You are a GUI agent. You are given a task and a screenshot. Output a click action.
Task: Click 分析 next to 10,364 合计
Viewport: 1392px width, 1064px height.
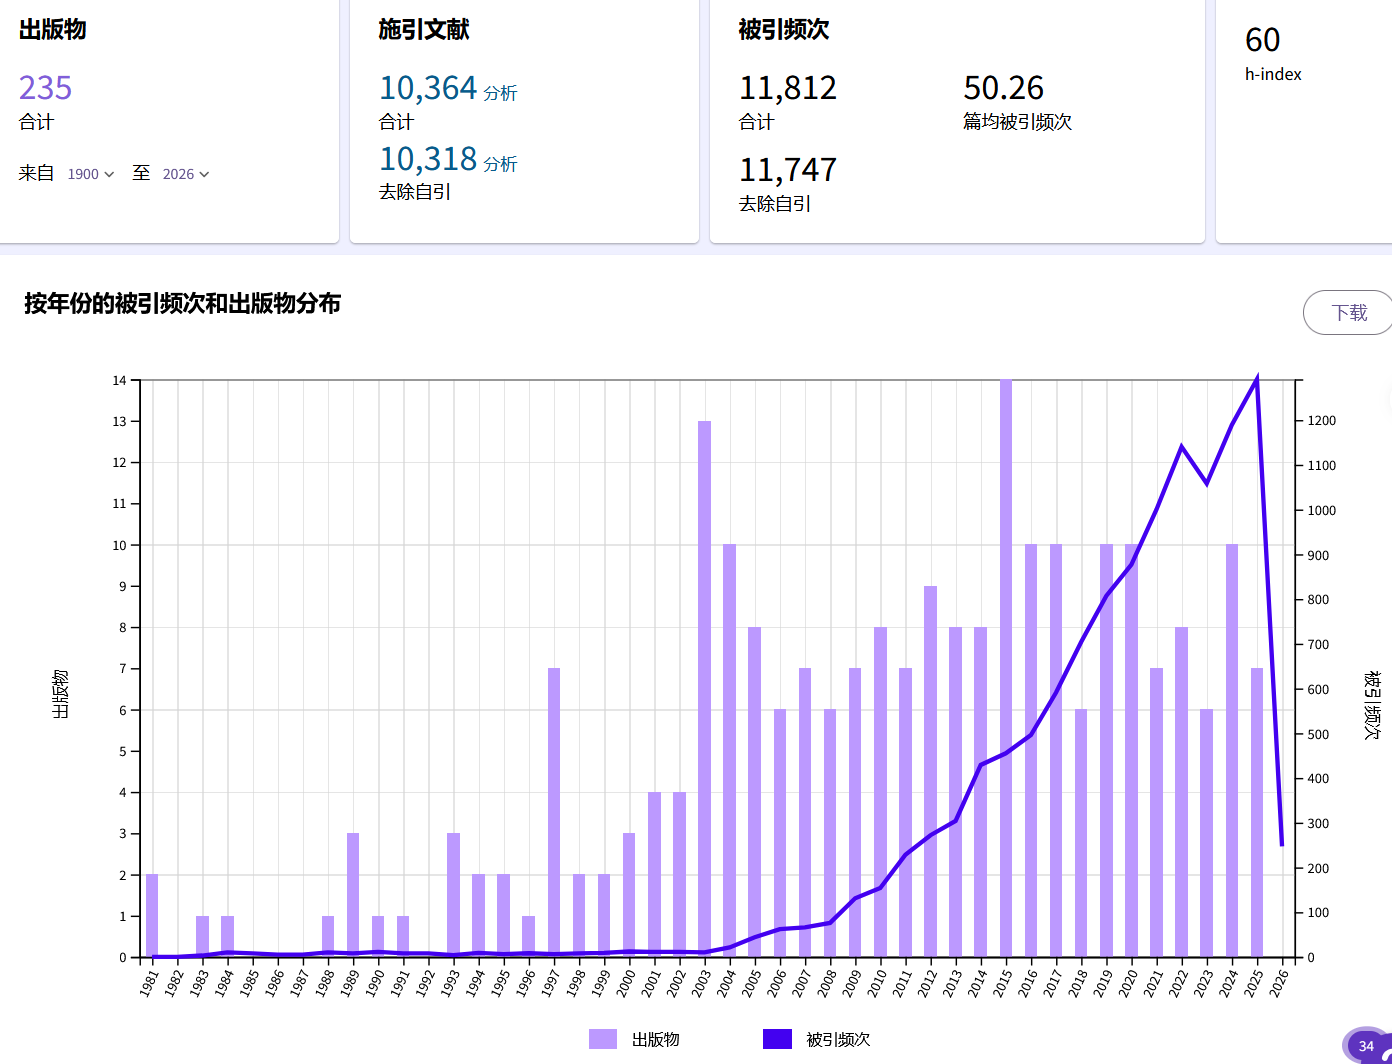(x=500, y=94)
